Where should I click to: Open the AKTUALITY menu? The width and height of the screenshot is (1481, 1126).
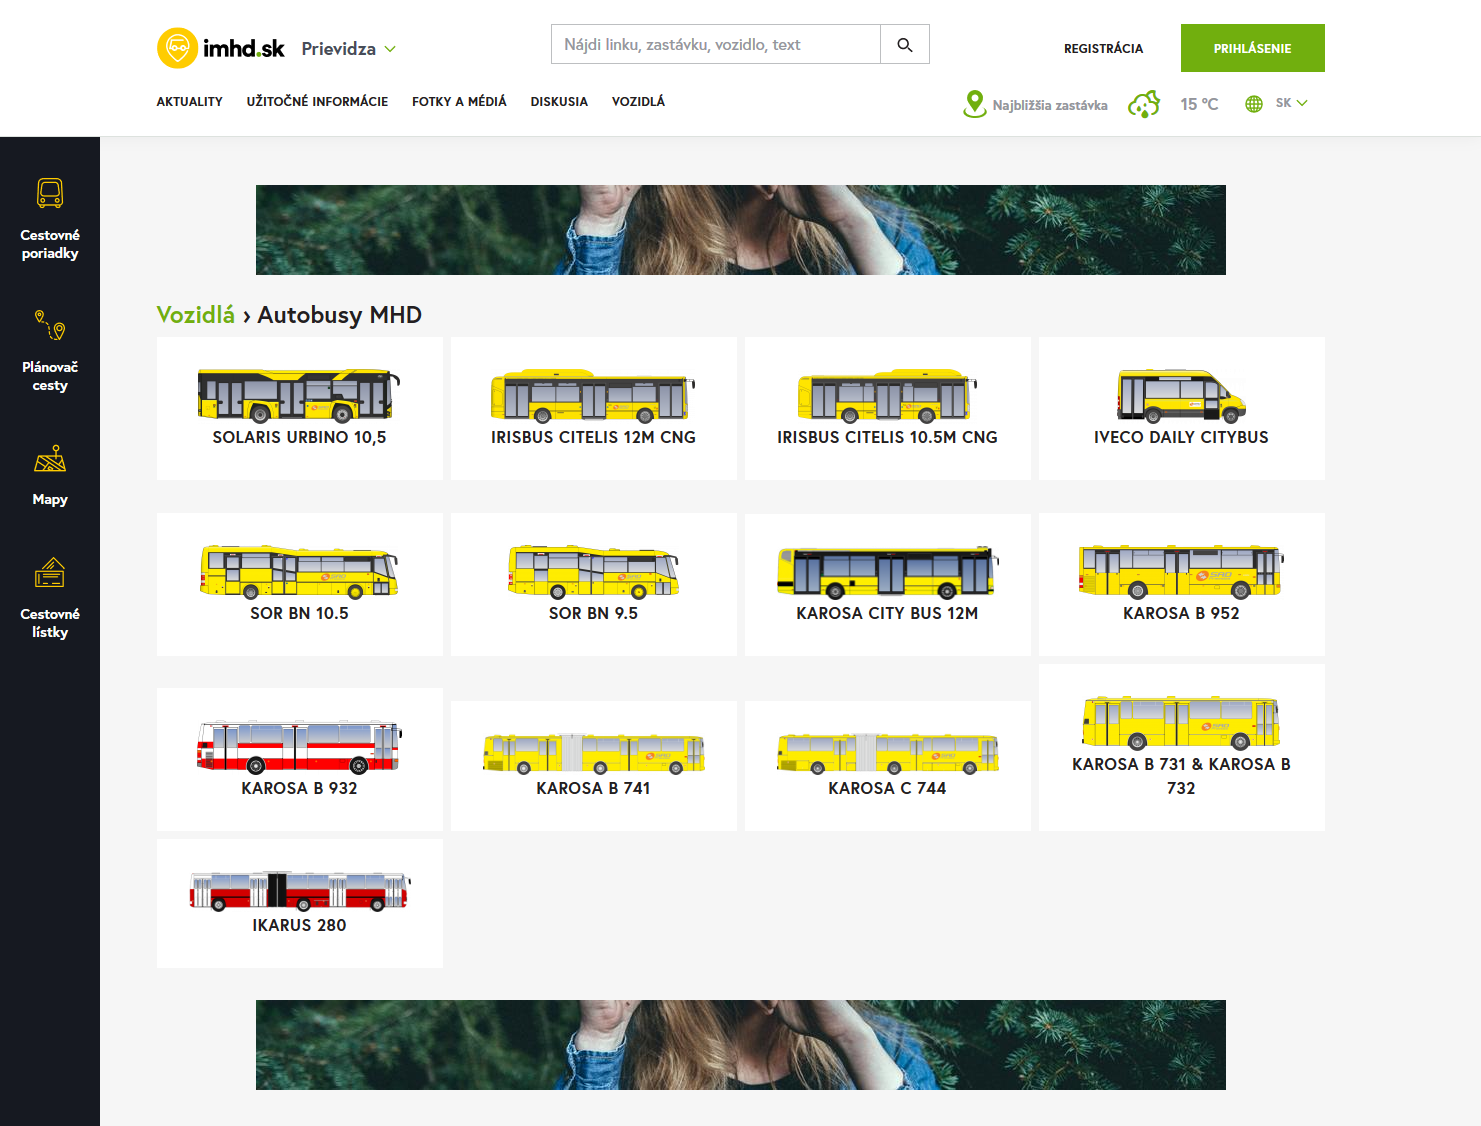pos(189,102)
